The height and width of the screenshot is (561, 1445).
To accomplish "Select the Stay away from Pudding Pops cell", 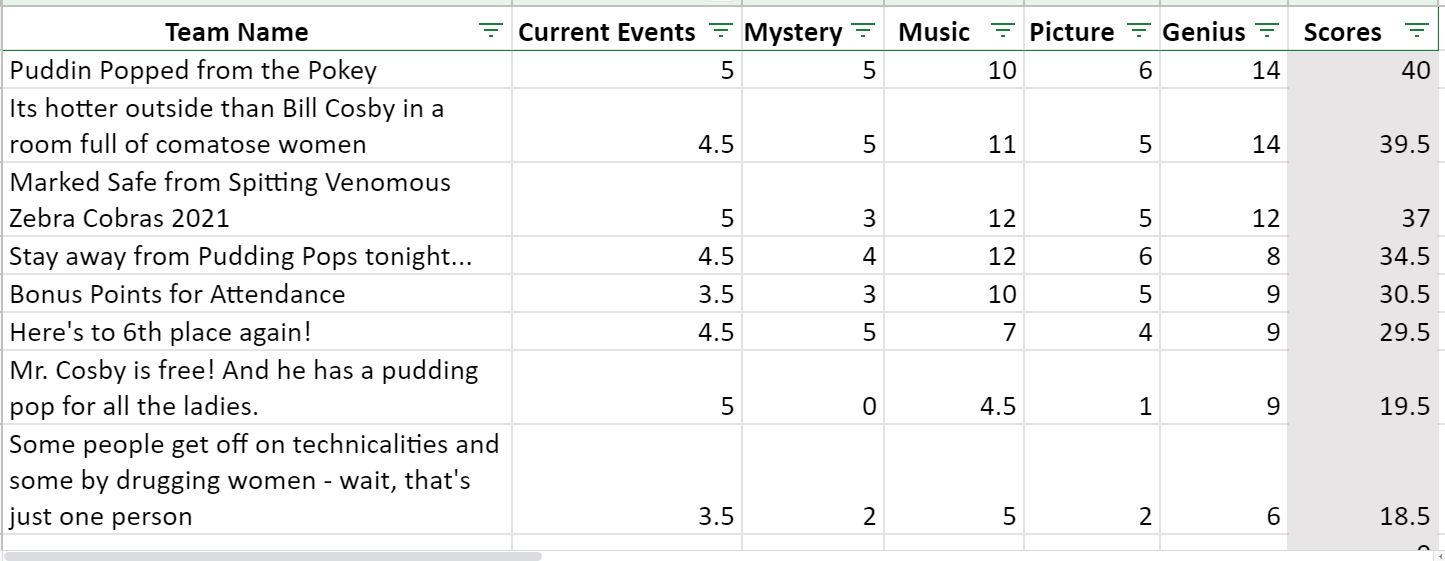I will [257, 256].
